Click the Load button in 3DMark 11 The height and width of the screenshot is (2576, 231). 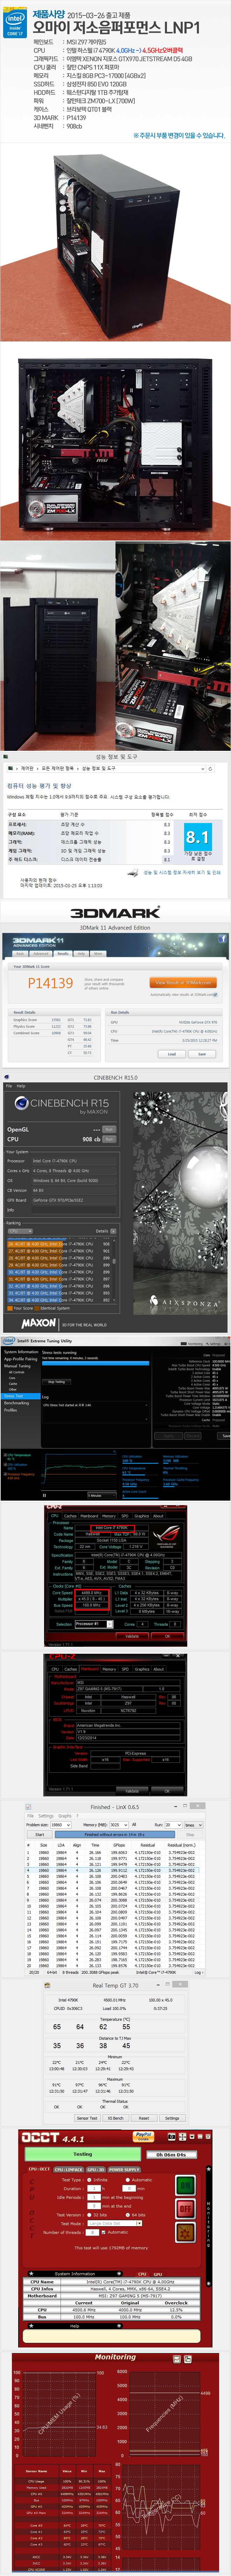point(172,1054)
